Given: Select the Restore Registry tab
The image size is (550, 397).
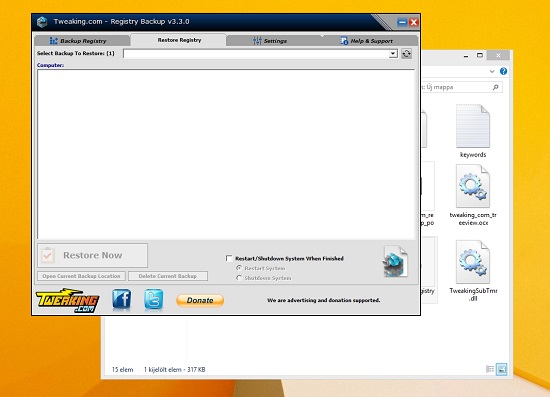Looking at the screenshot, I should (179, 40).
